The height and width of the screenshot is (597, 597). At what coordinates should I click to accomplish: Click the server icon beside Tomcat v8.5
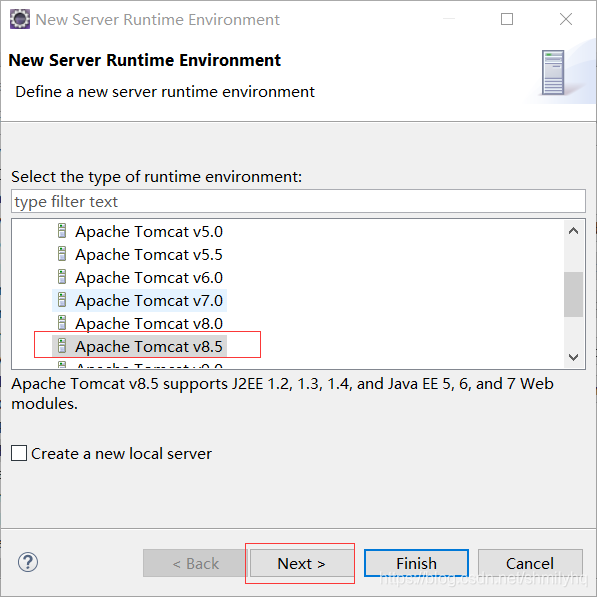click(62, 346)
